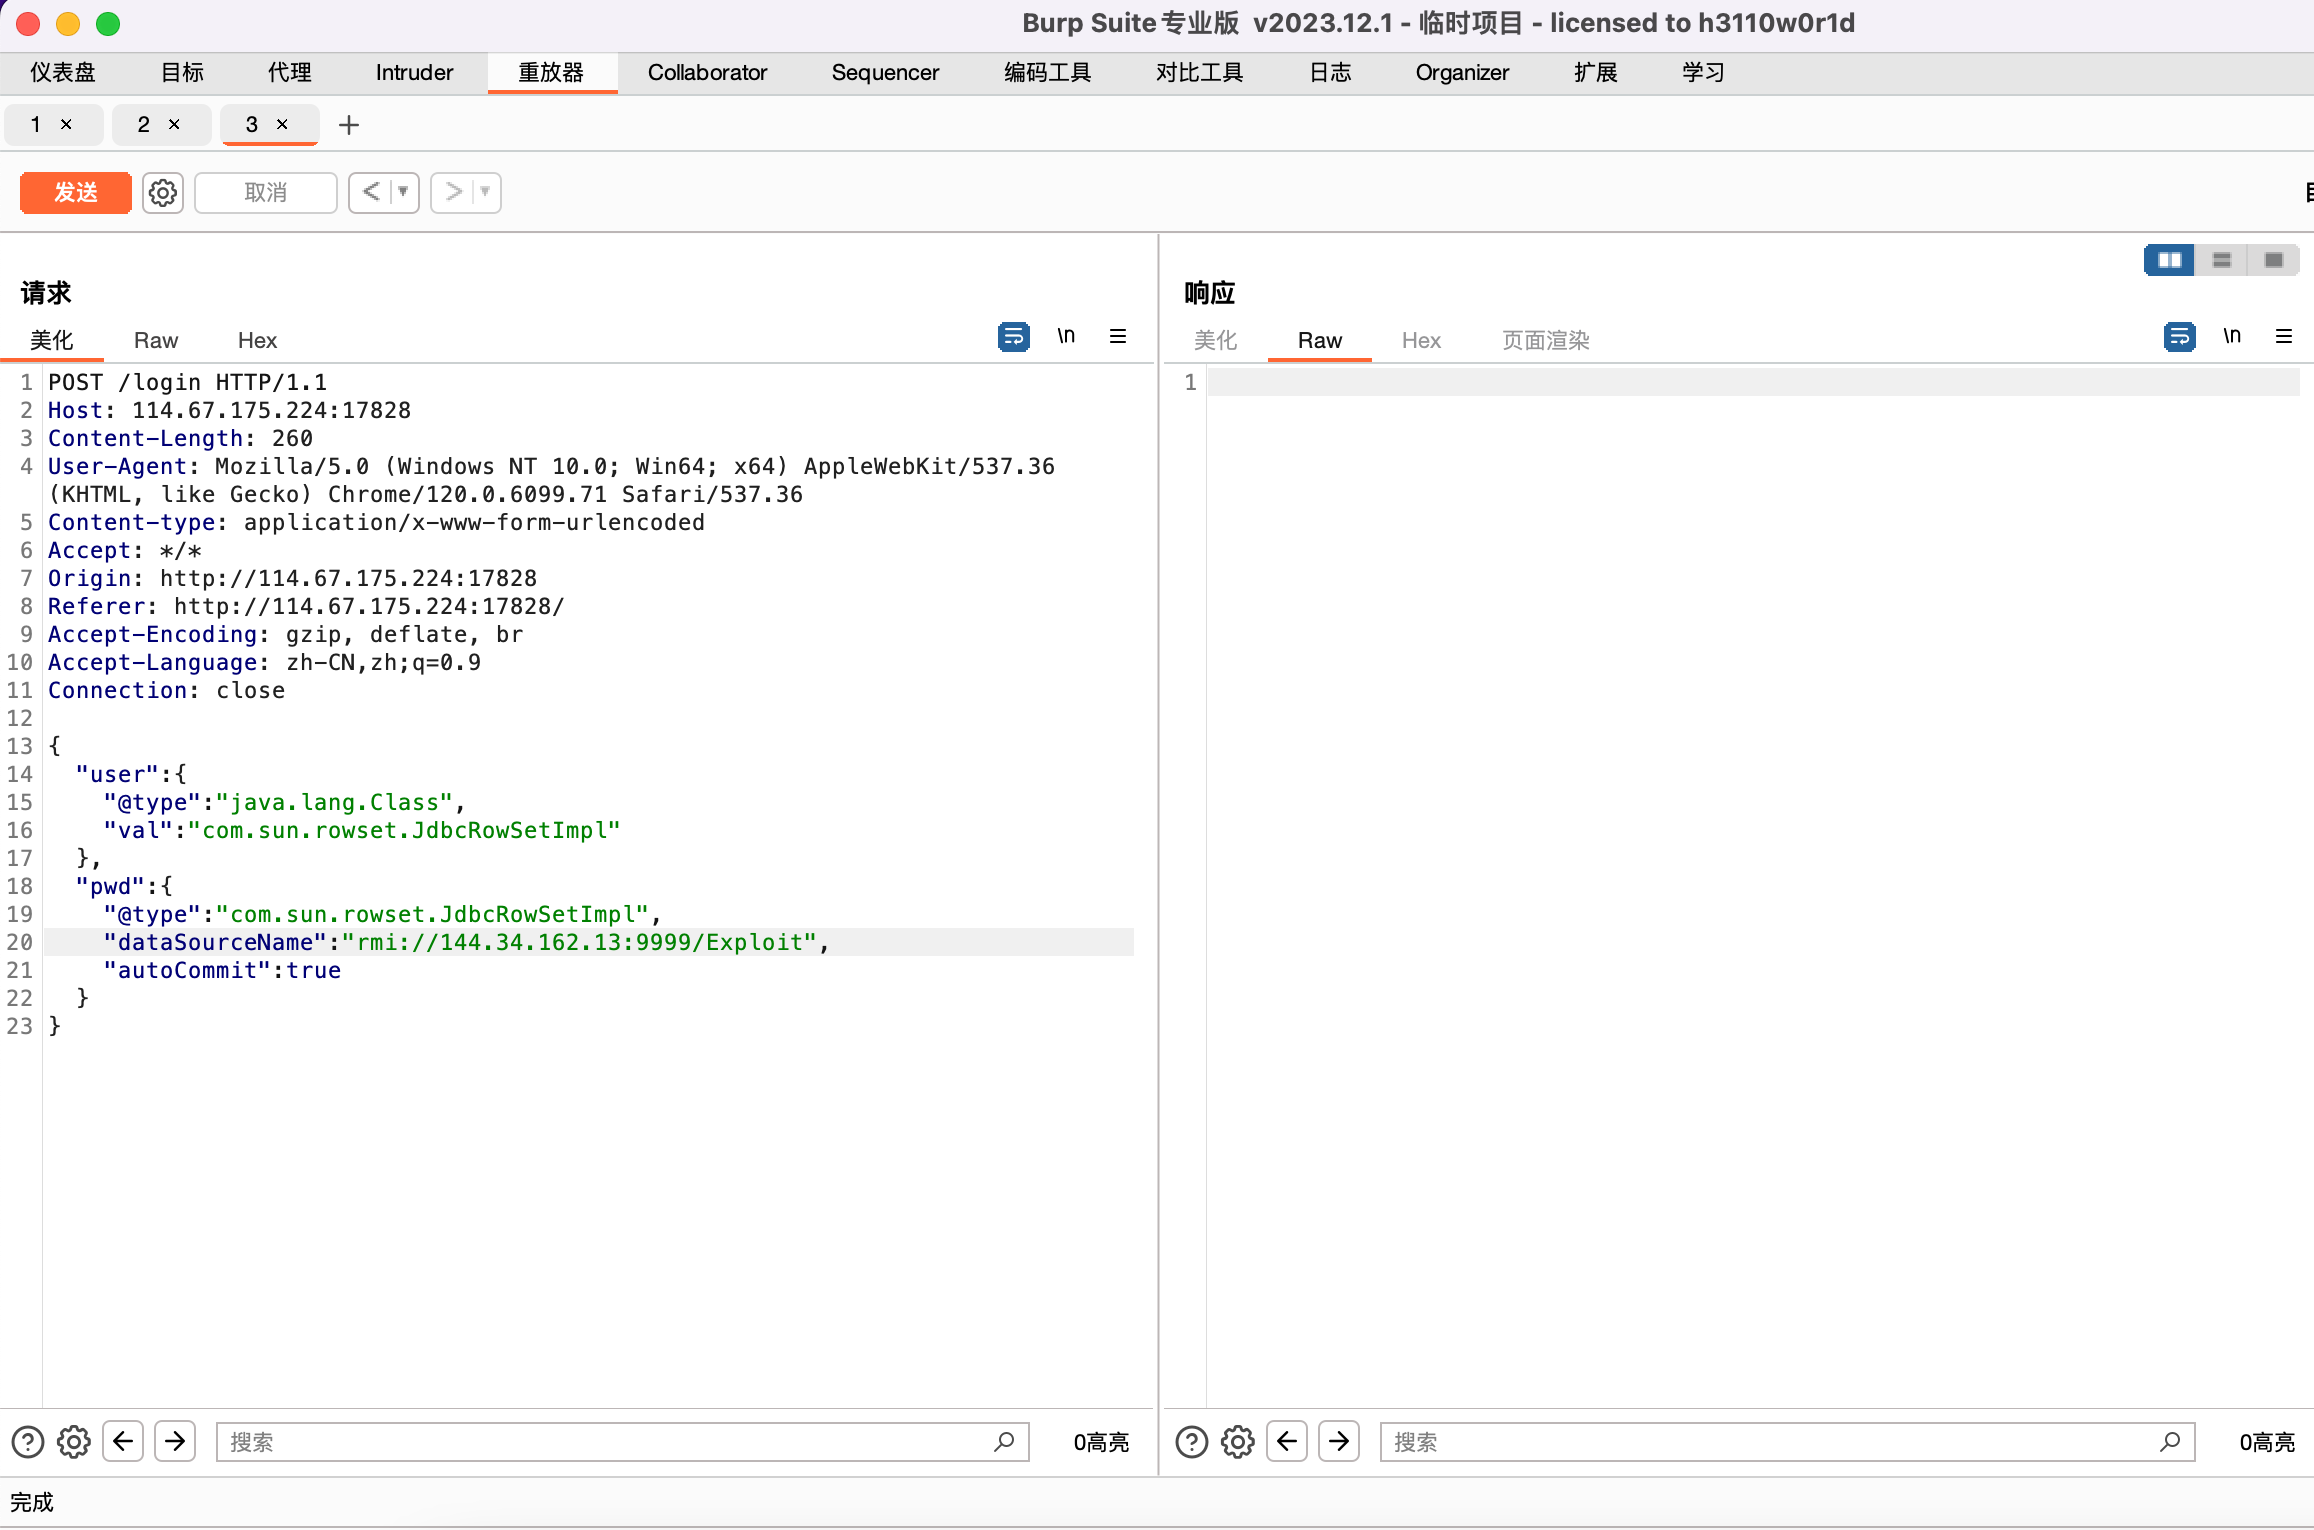Switch to the Intruder tab

point(413,72)
